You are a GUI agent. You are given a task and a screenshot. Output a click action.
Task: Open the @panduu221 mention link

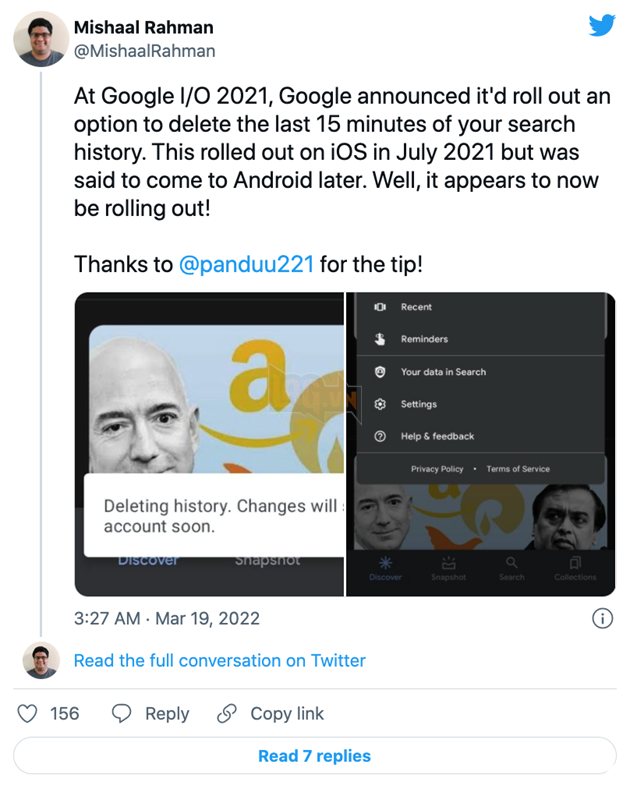(246, 265)
